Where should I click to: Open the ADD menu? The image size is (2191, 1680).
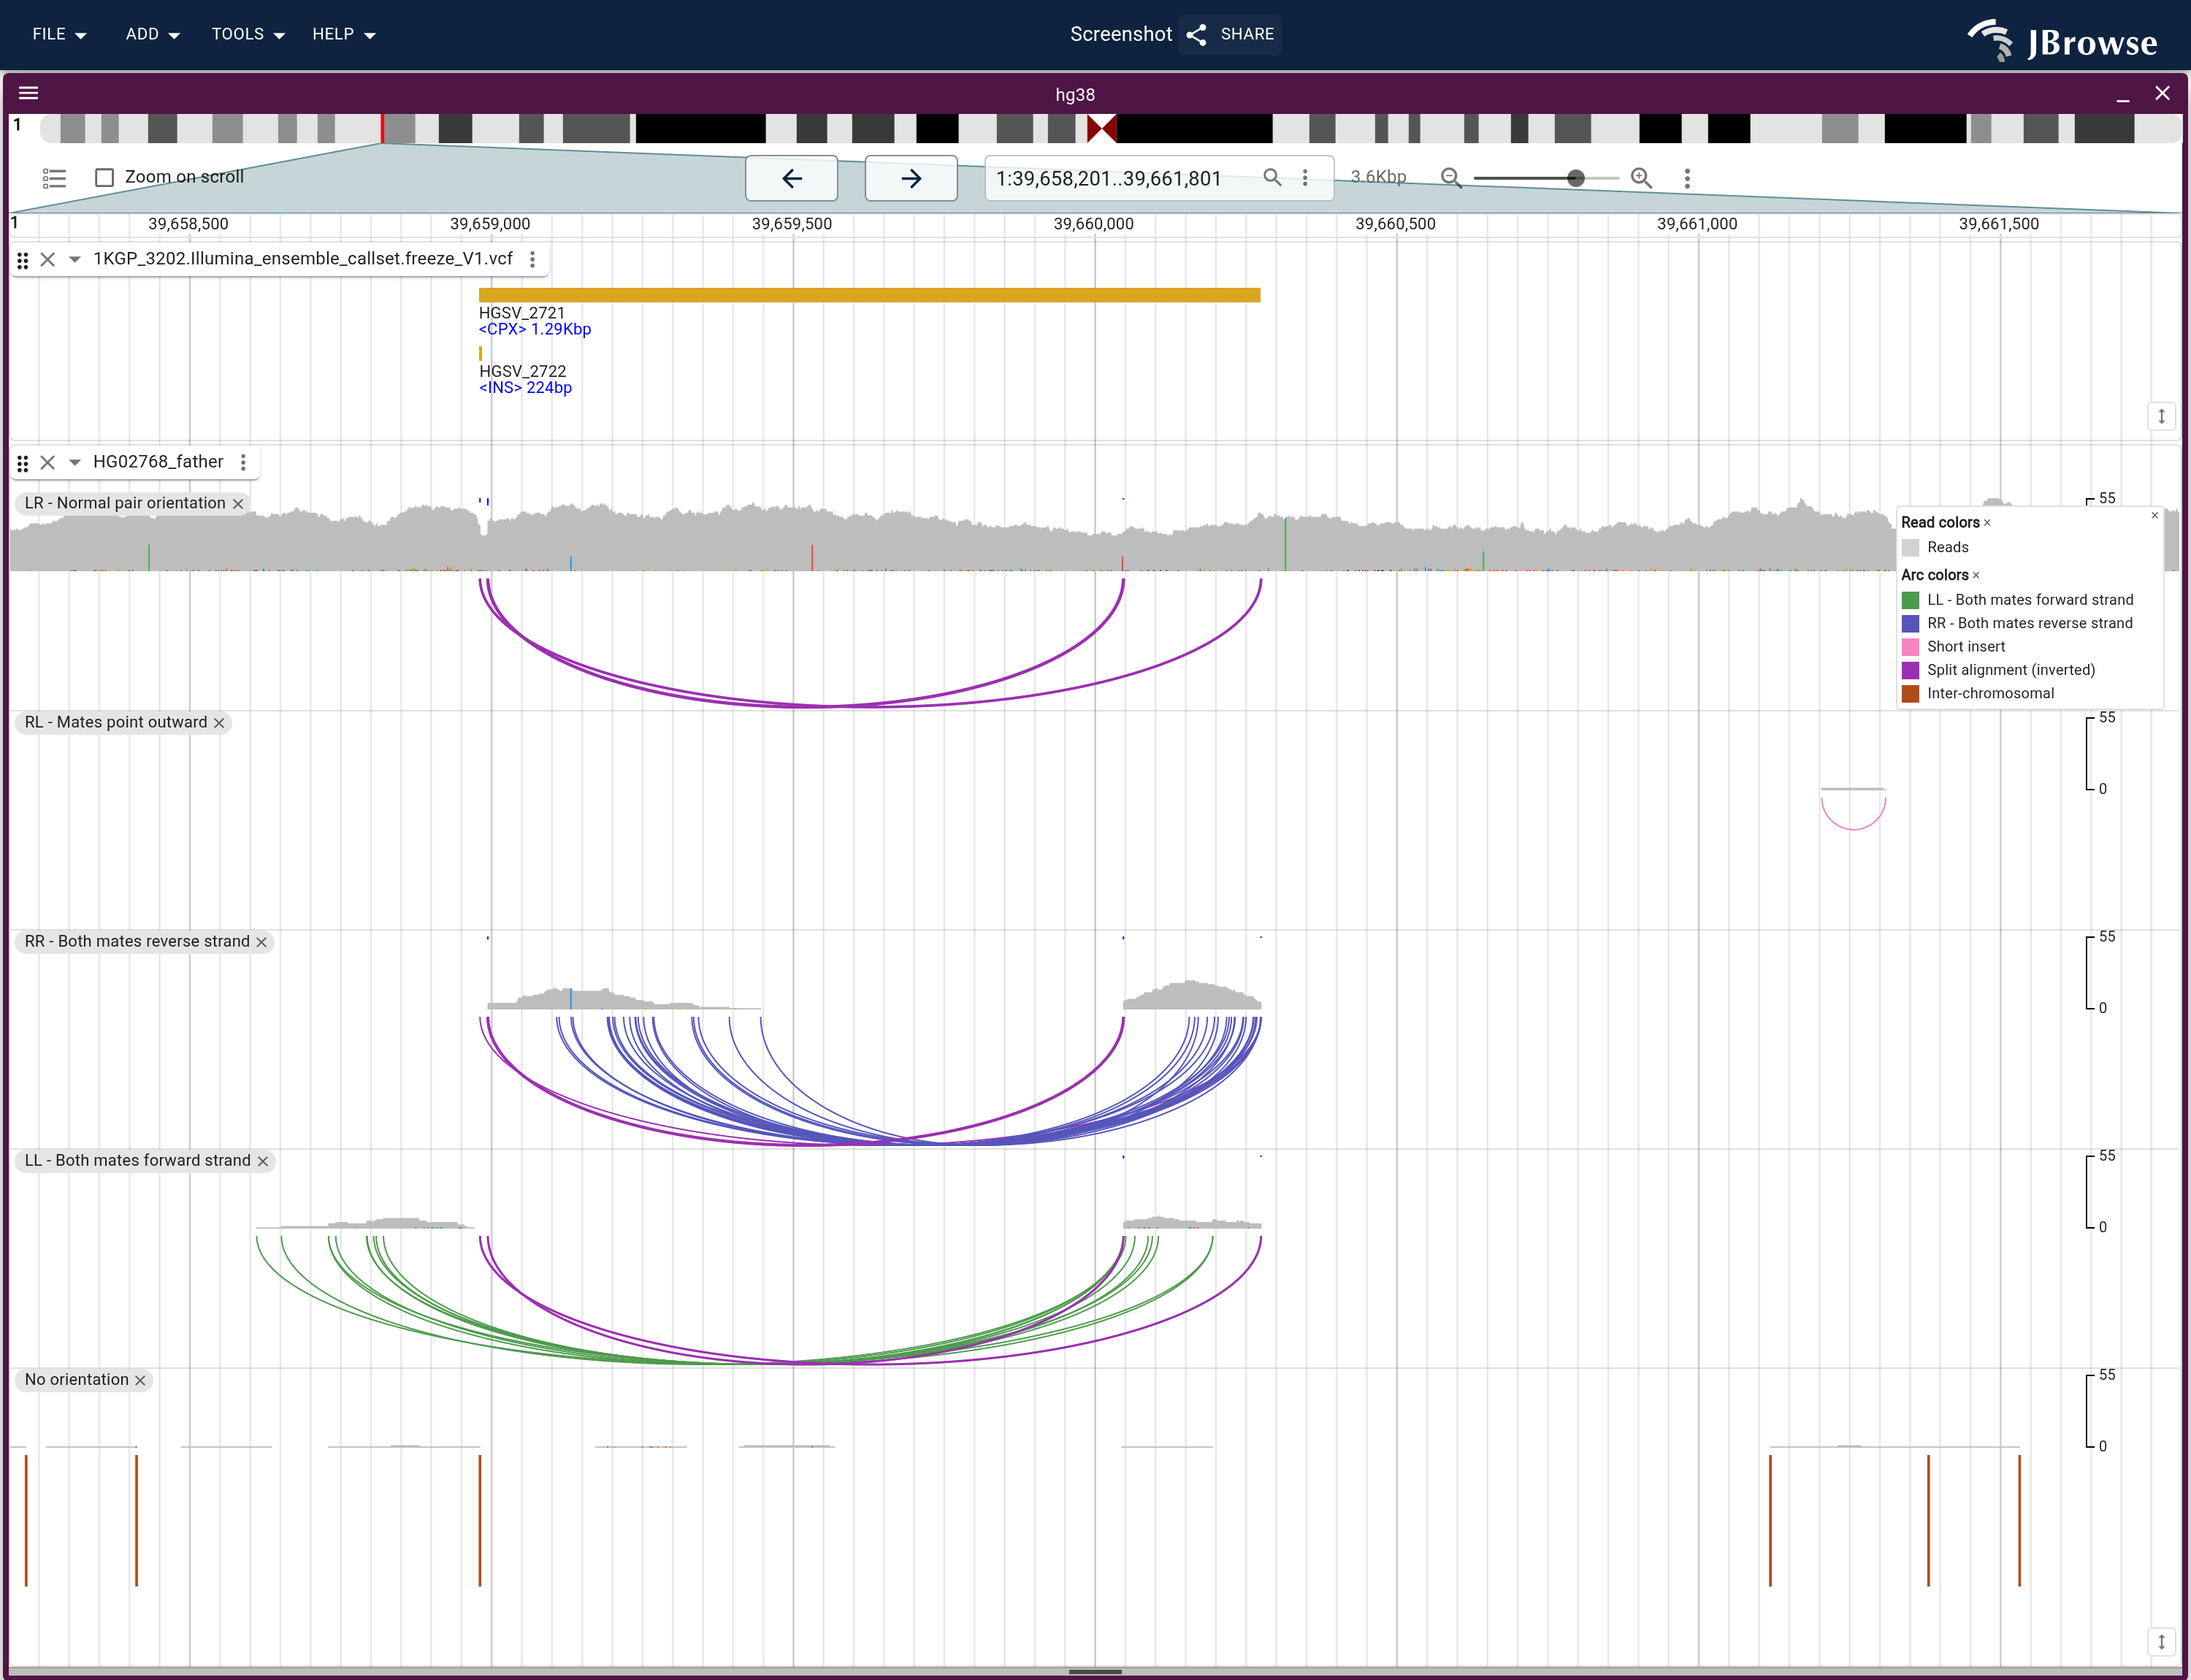(x=152, y=34)
